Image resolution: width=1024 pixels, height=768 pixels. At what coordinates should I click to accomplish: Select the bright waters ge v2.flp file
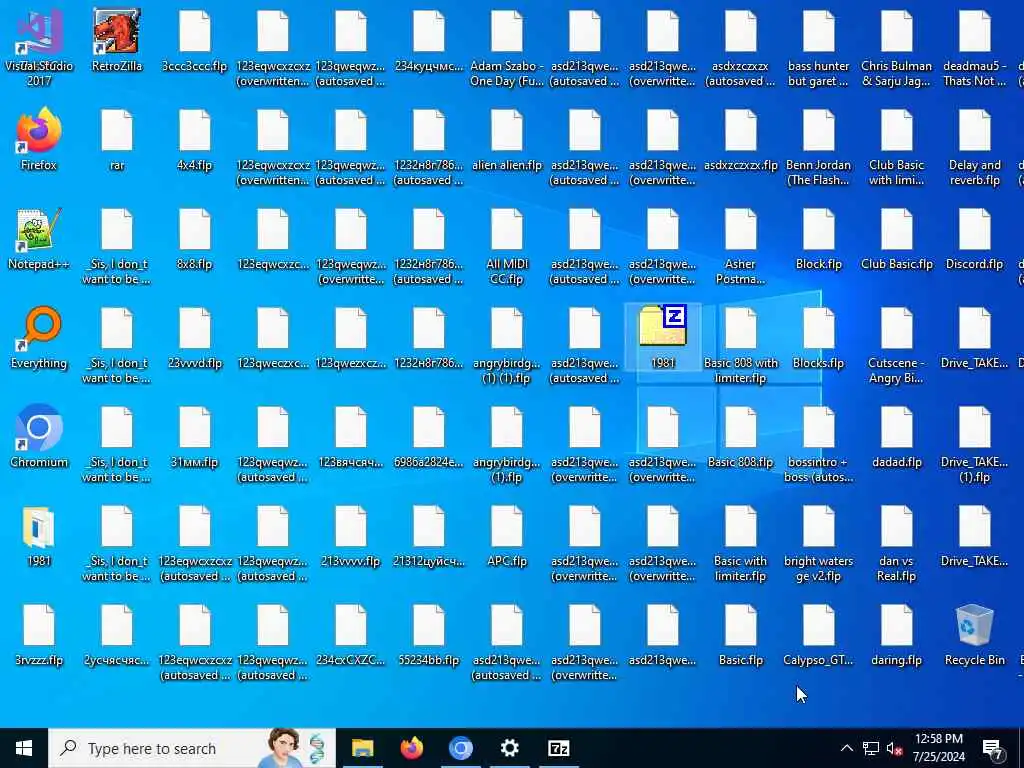[x=819, y=545]
